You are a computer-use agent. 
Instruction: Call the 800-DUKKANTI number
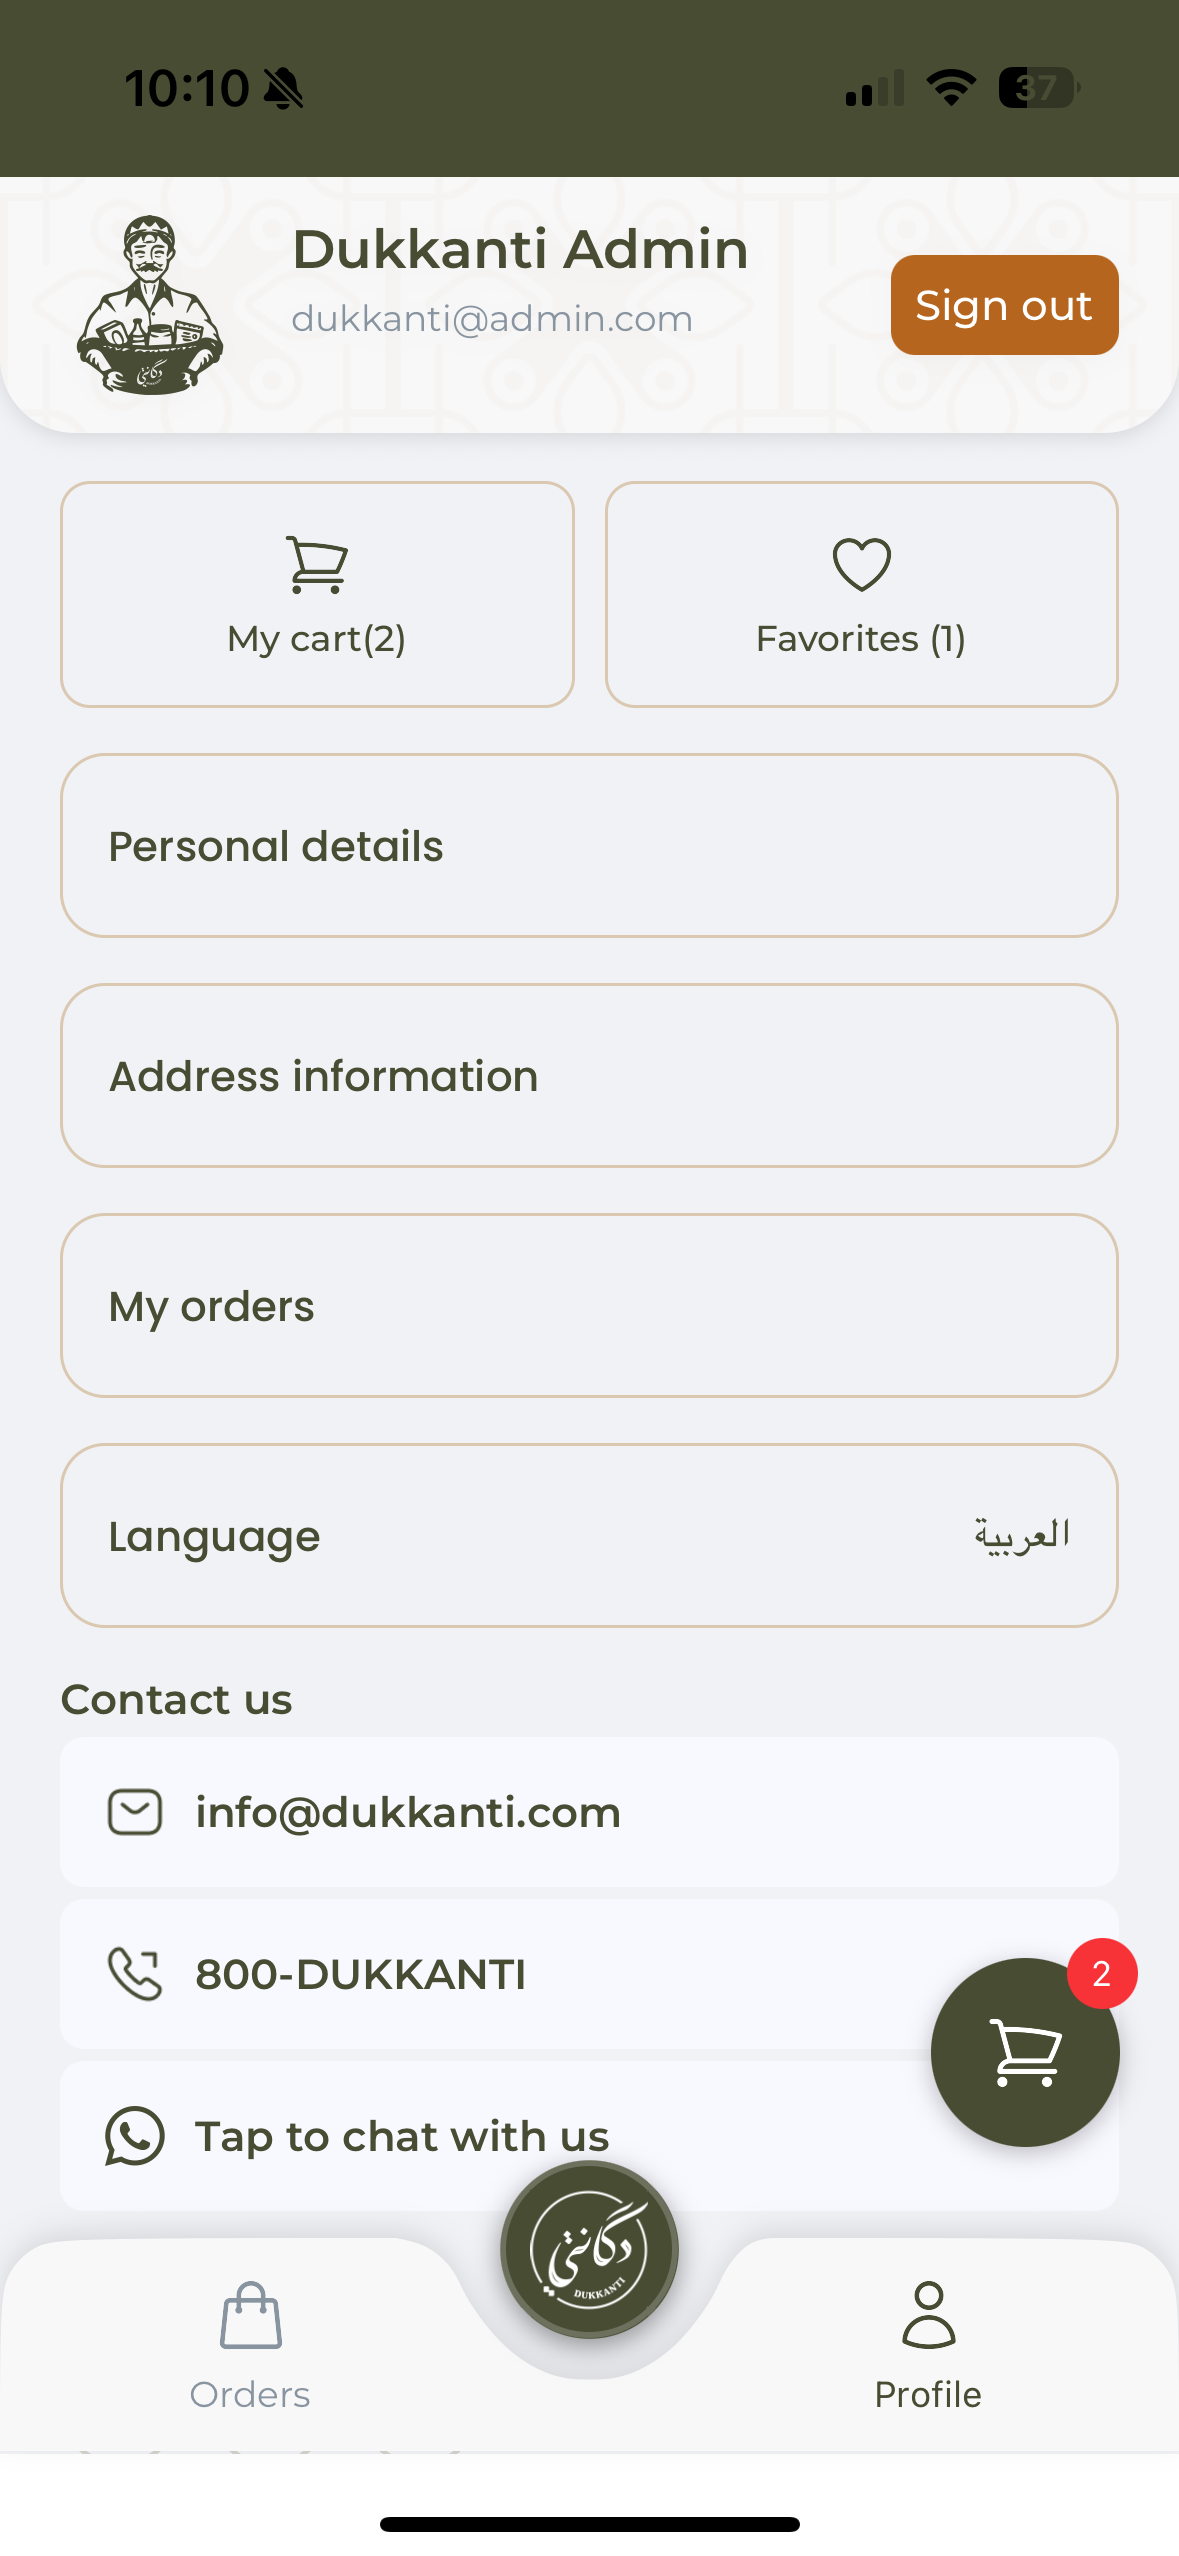(360, 1974)
